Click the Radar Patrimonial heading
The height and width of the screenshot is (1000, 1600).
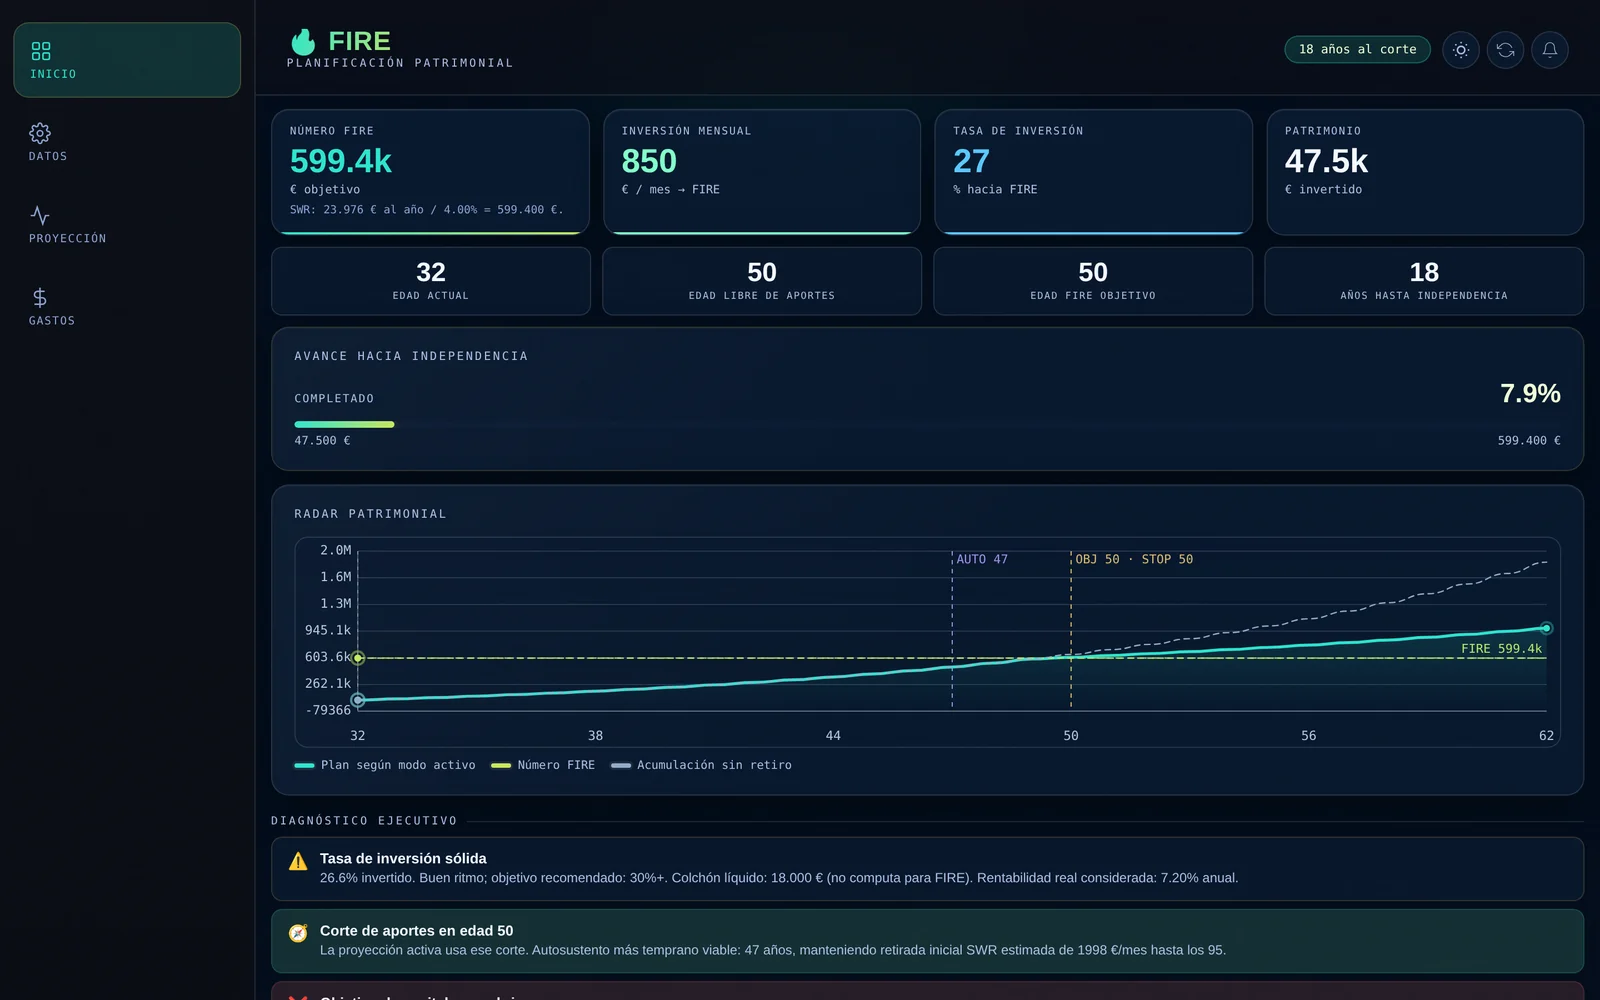370,514
